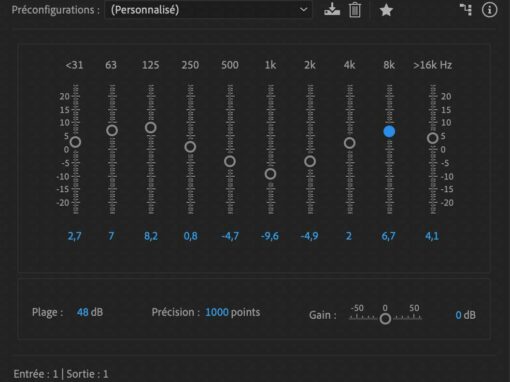Click the 1k band slider knob

coord(270,174)
